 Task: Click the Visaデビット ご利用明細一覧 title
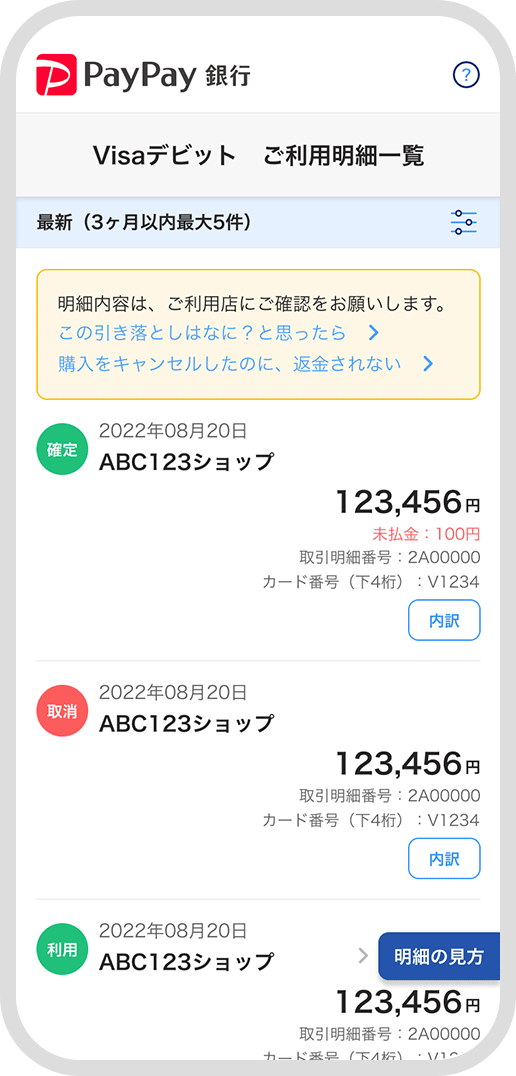click(258, 156)
